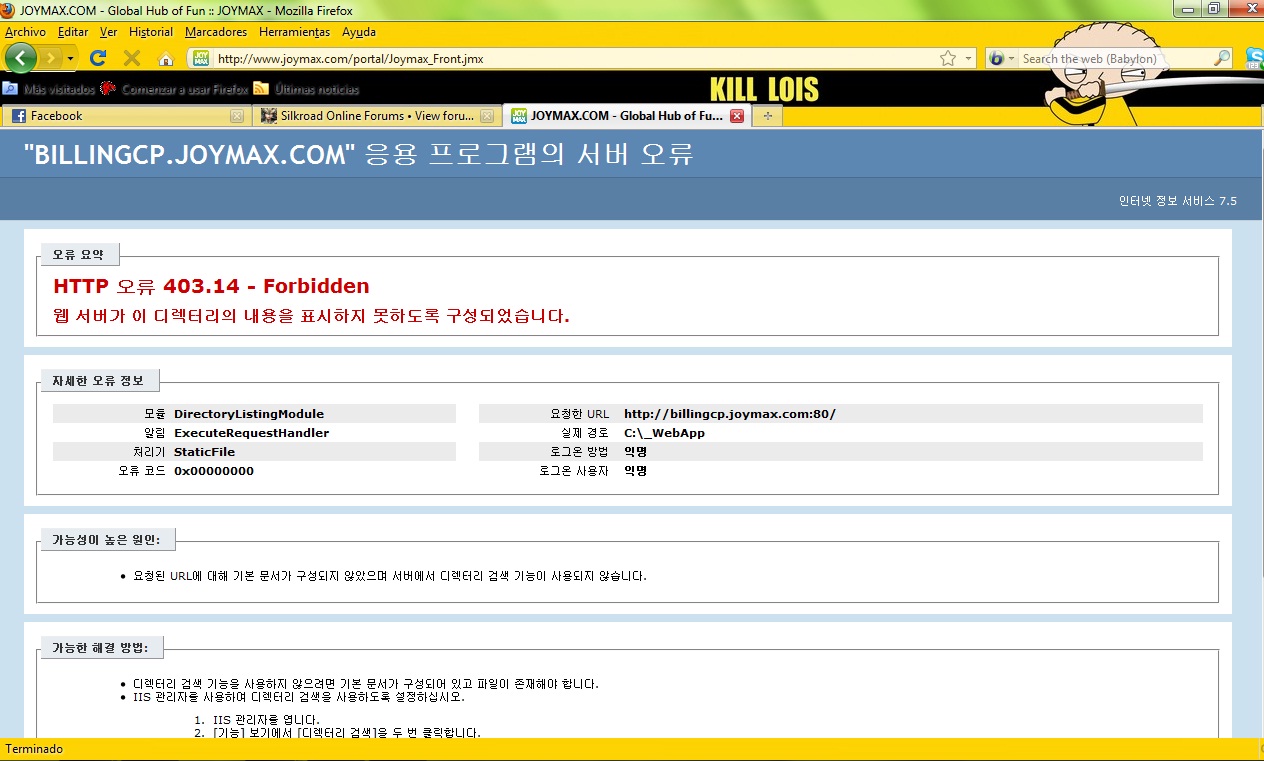1264x761 pixels.
Task: Close the JOYMAX.COM tab
Action: 737,116
